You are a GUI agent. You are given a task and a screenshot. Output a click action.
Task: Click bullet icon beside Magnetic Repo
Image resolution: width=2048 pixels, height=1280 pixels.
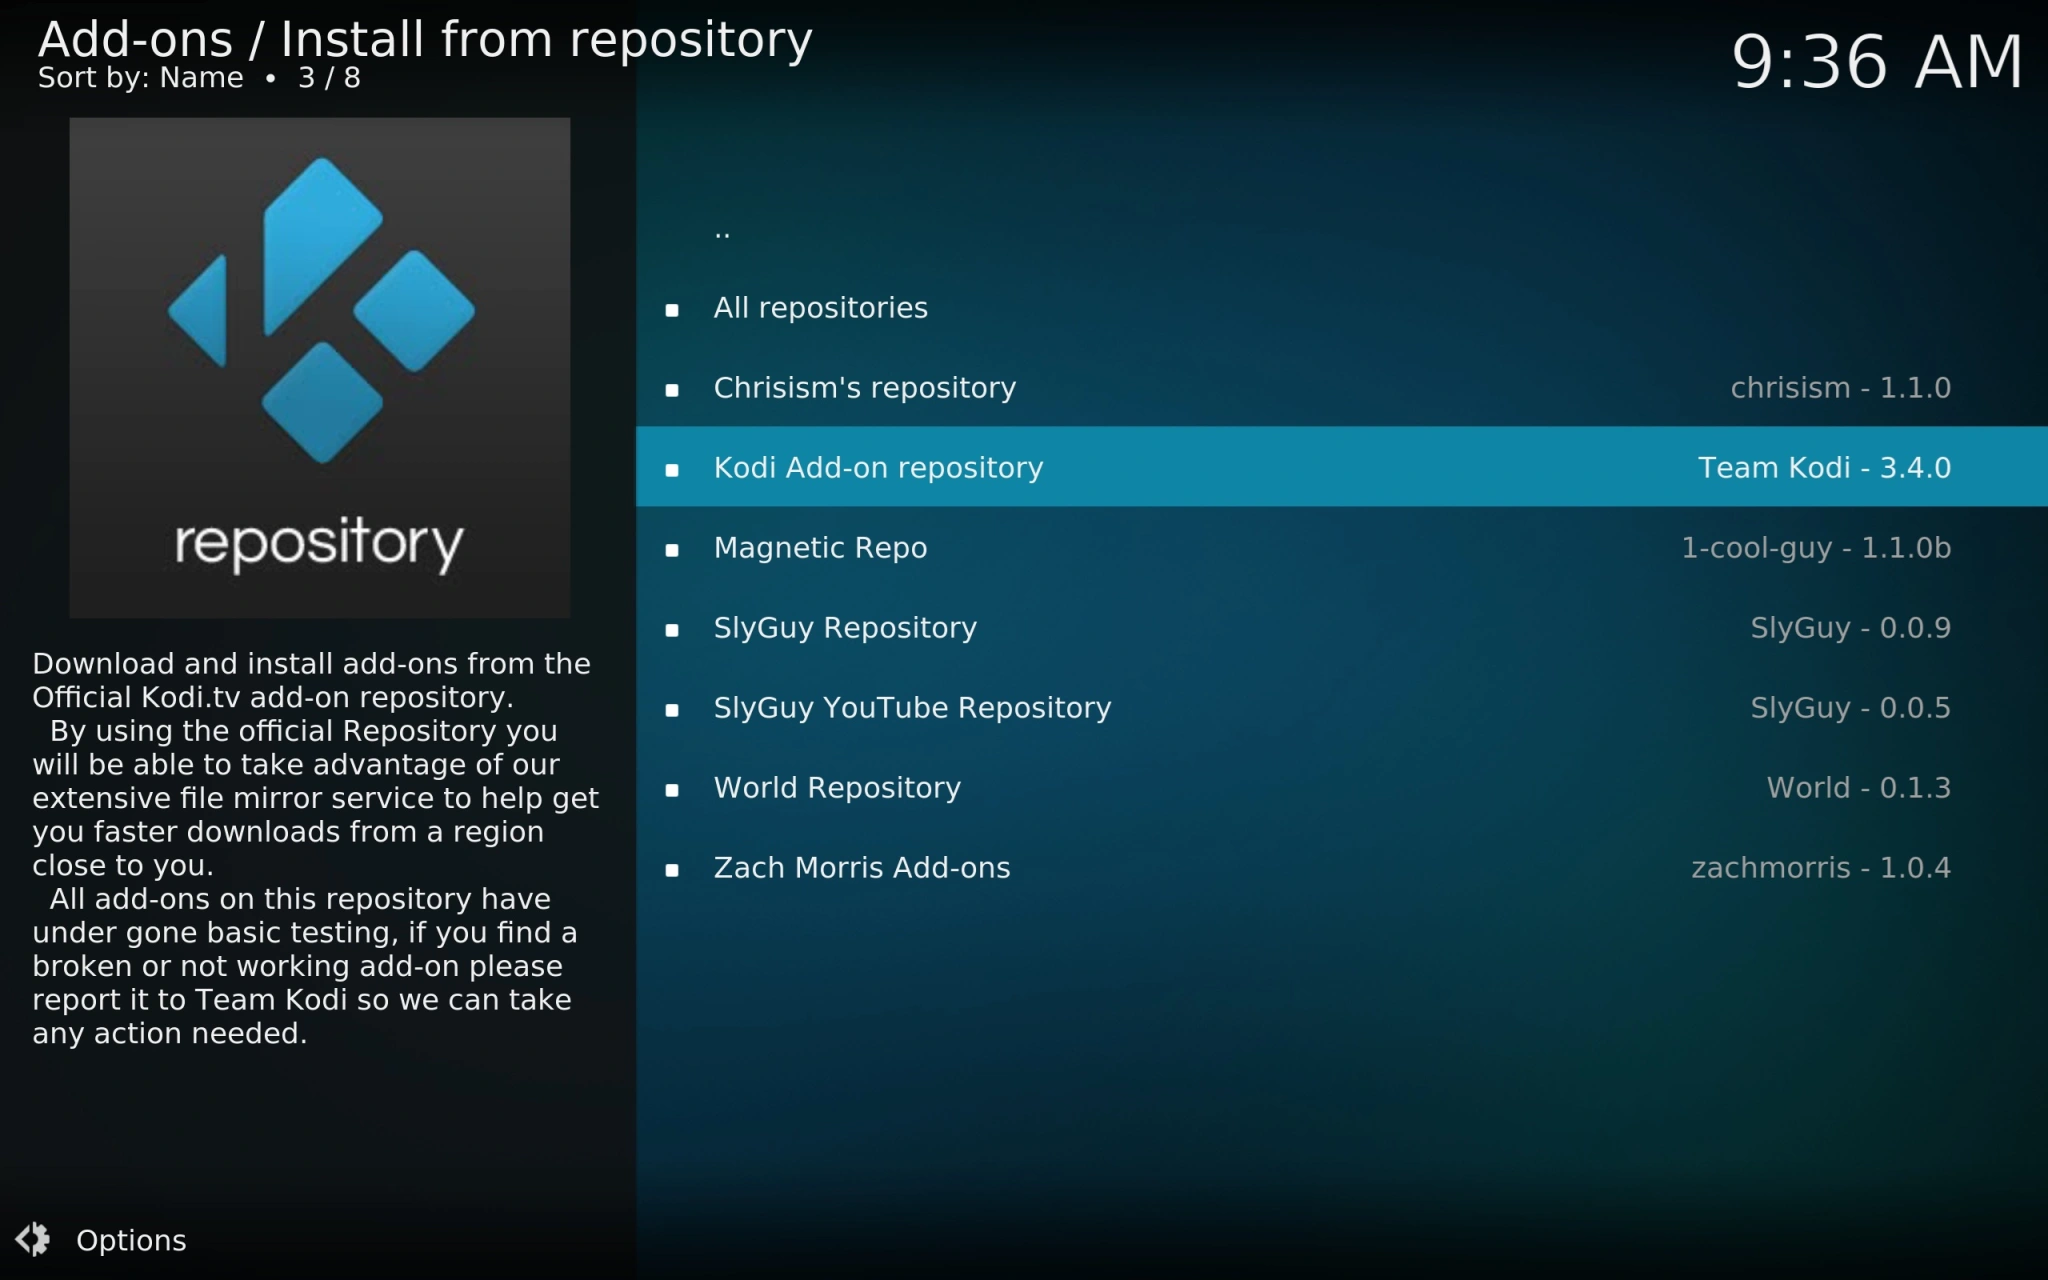point(672,550)
